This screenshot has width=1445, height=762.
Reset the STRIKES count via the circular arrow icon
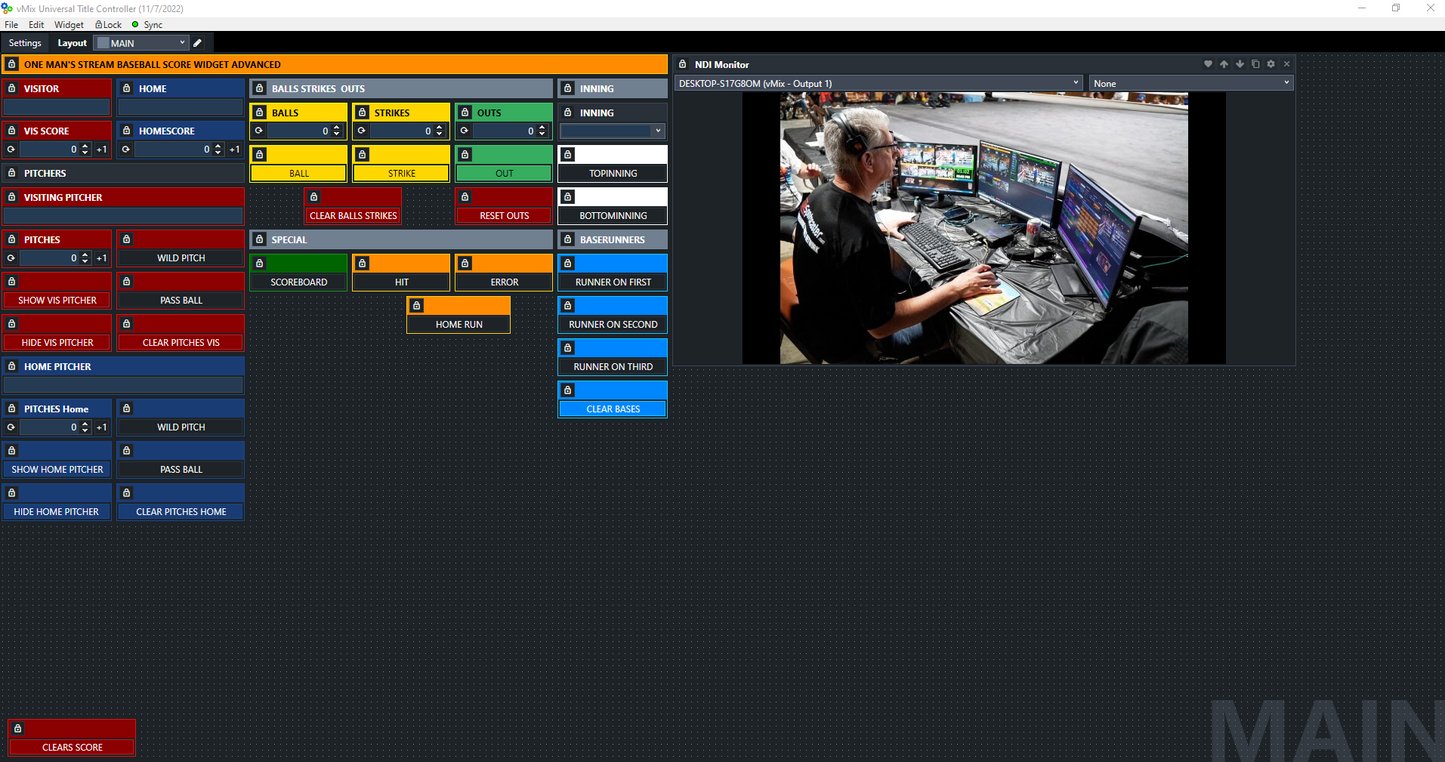360,130
